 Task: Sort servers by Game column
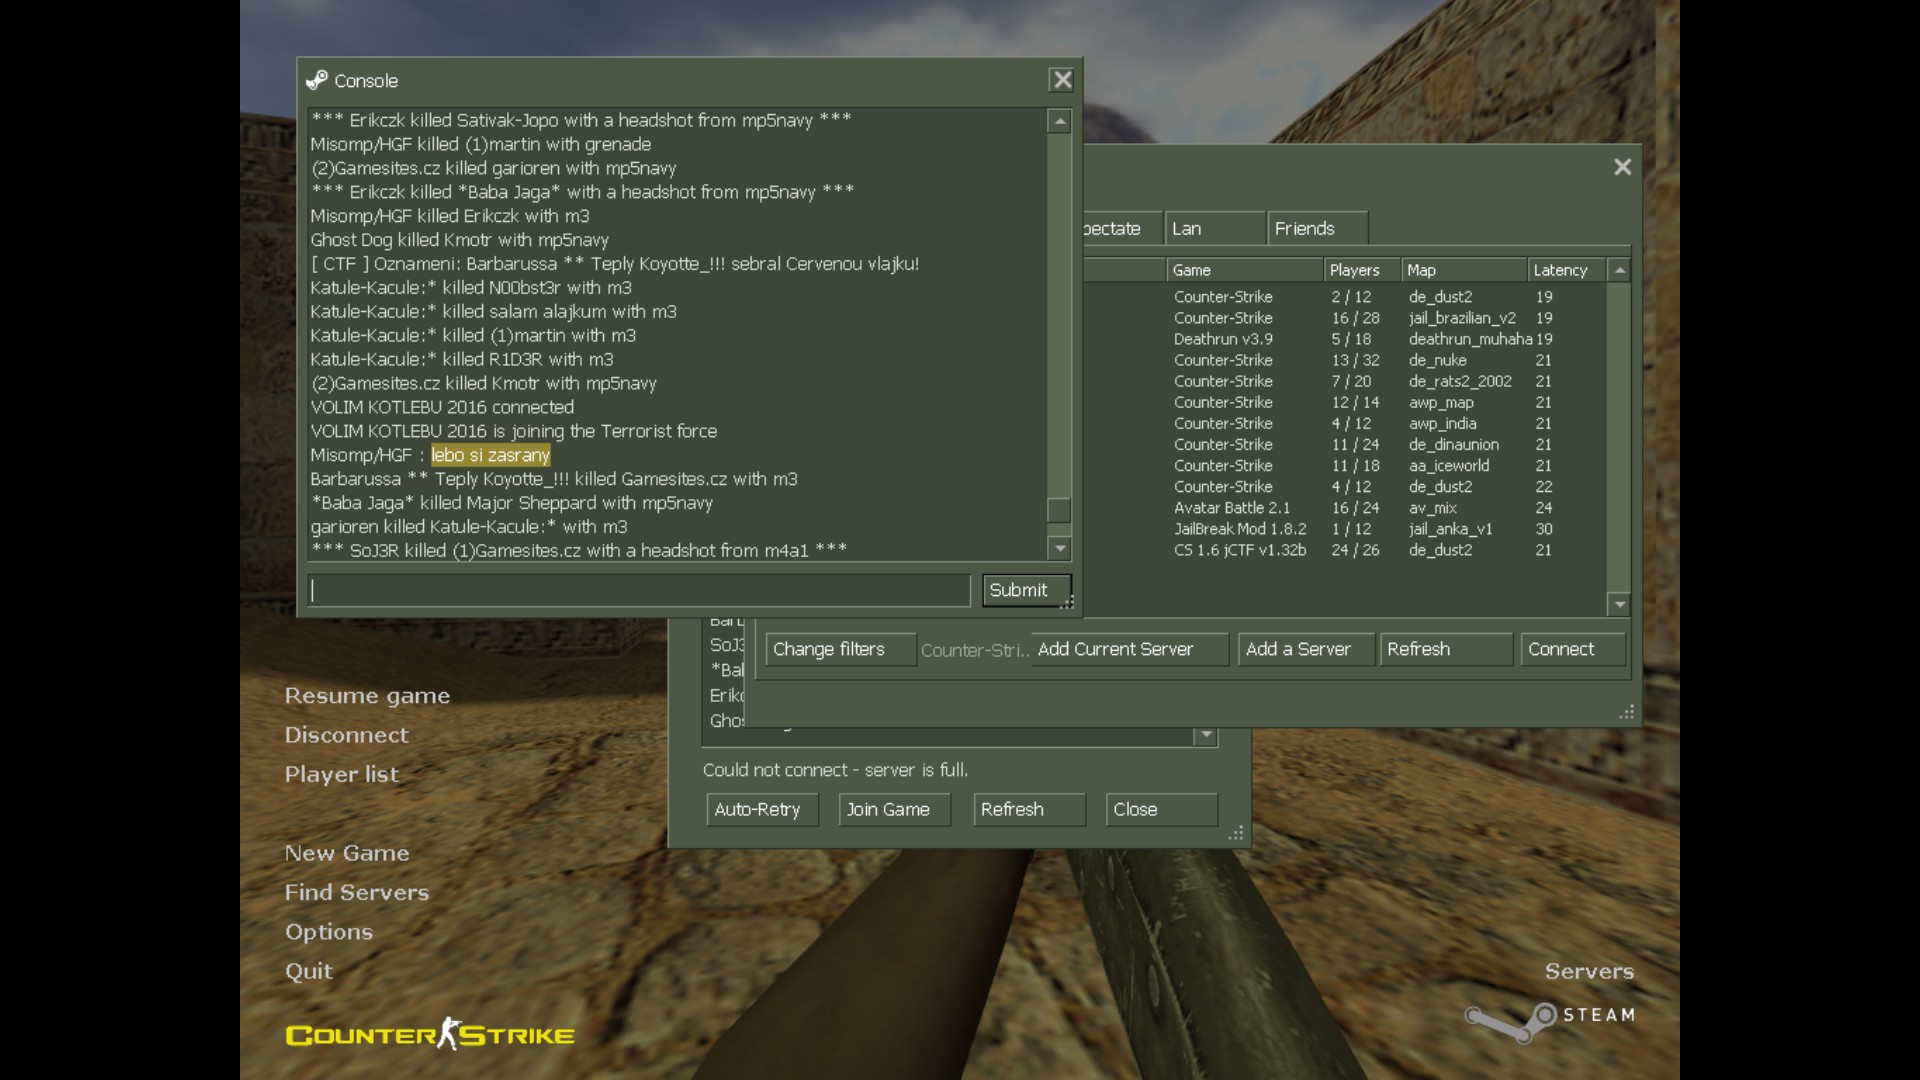click(x=1244, y=270)
